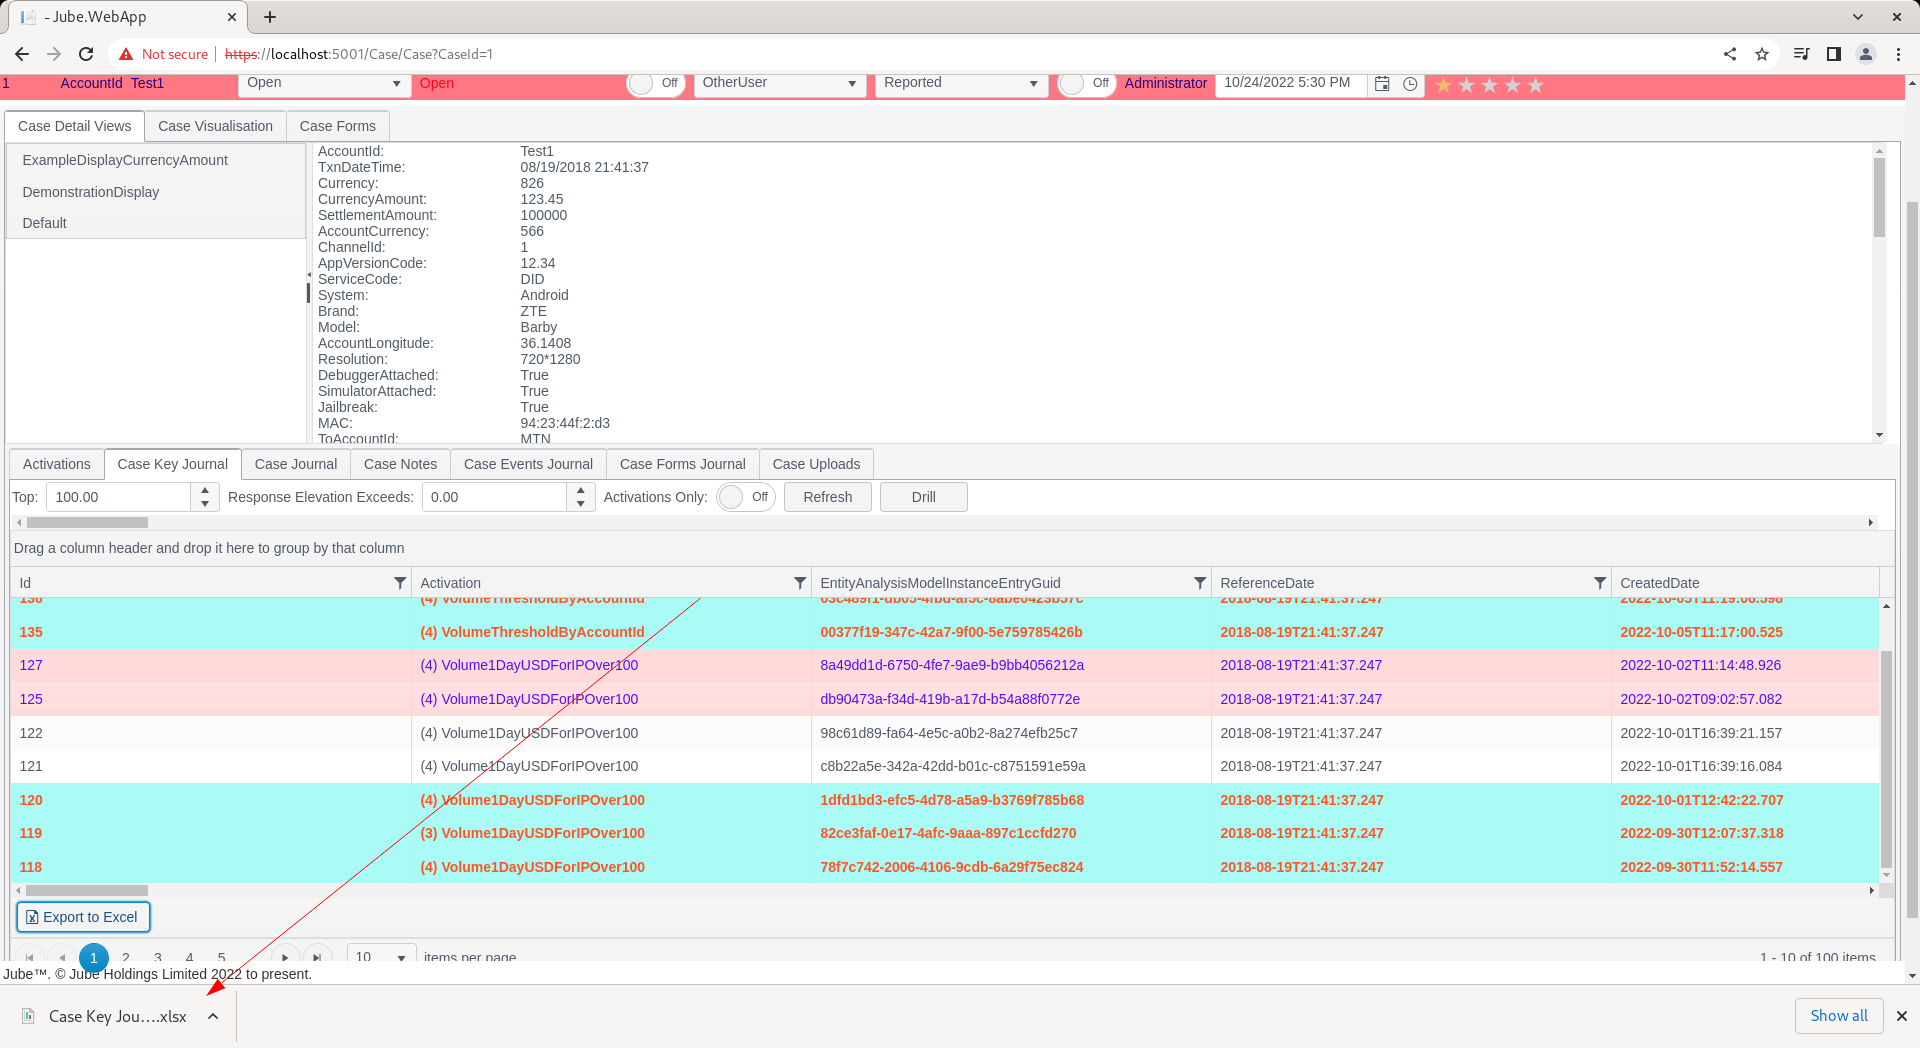This screenshot has width=1920, height=1048.
Task: Expand the Reported dropdown
Action: (x=961, y=83)
